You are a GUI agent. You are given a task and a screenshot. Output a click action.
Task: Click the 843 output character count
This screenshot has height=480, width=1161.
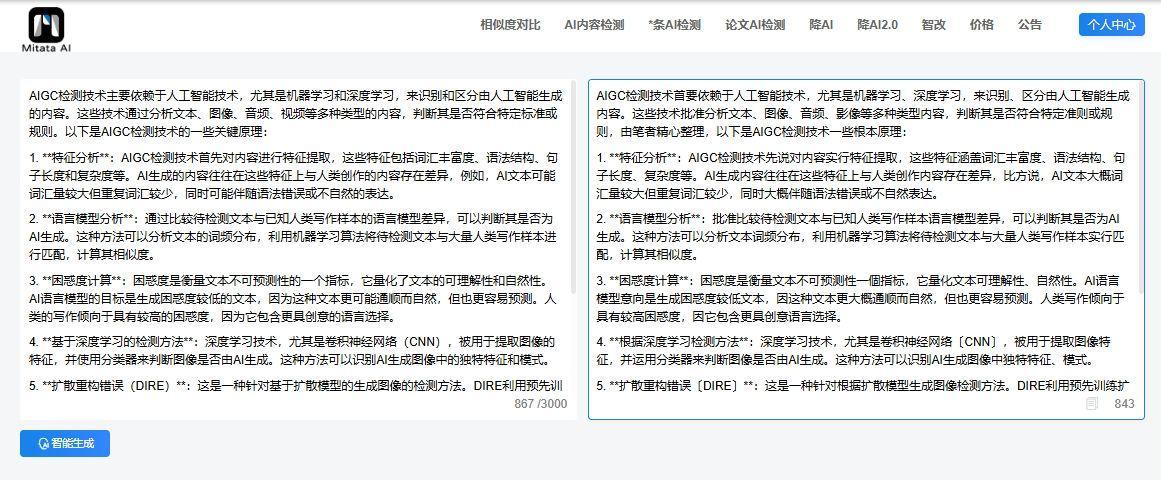point(1124,404)
